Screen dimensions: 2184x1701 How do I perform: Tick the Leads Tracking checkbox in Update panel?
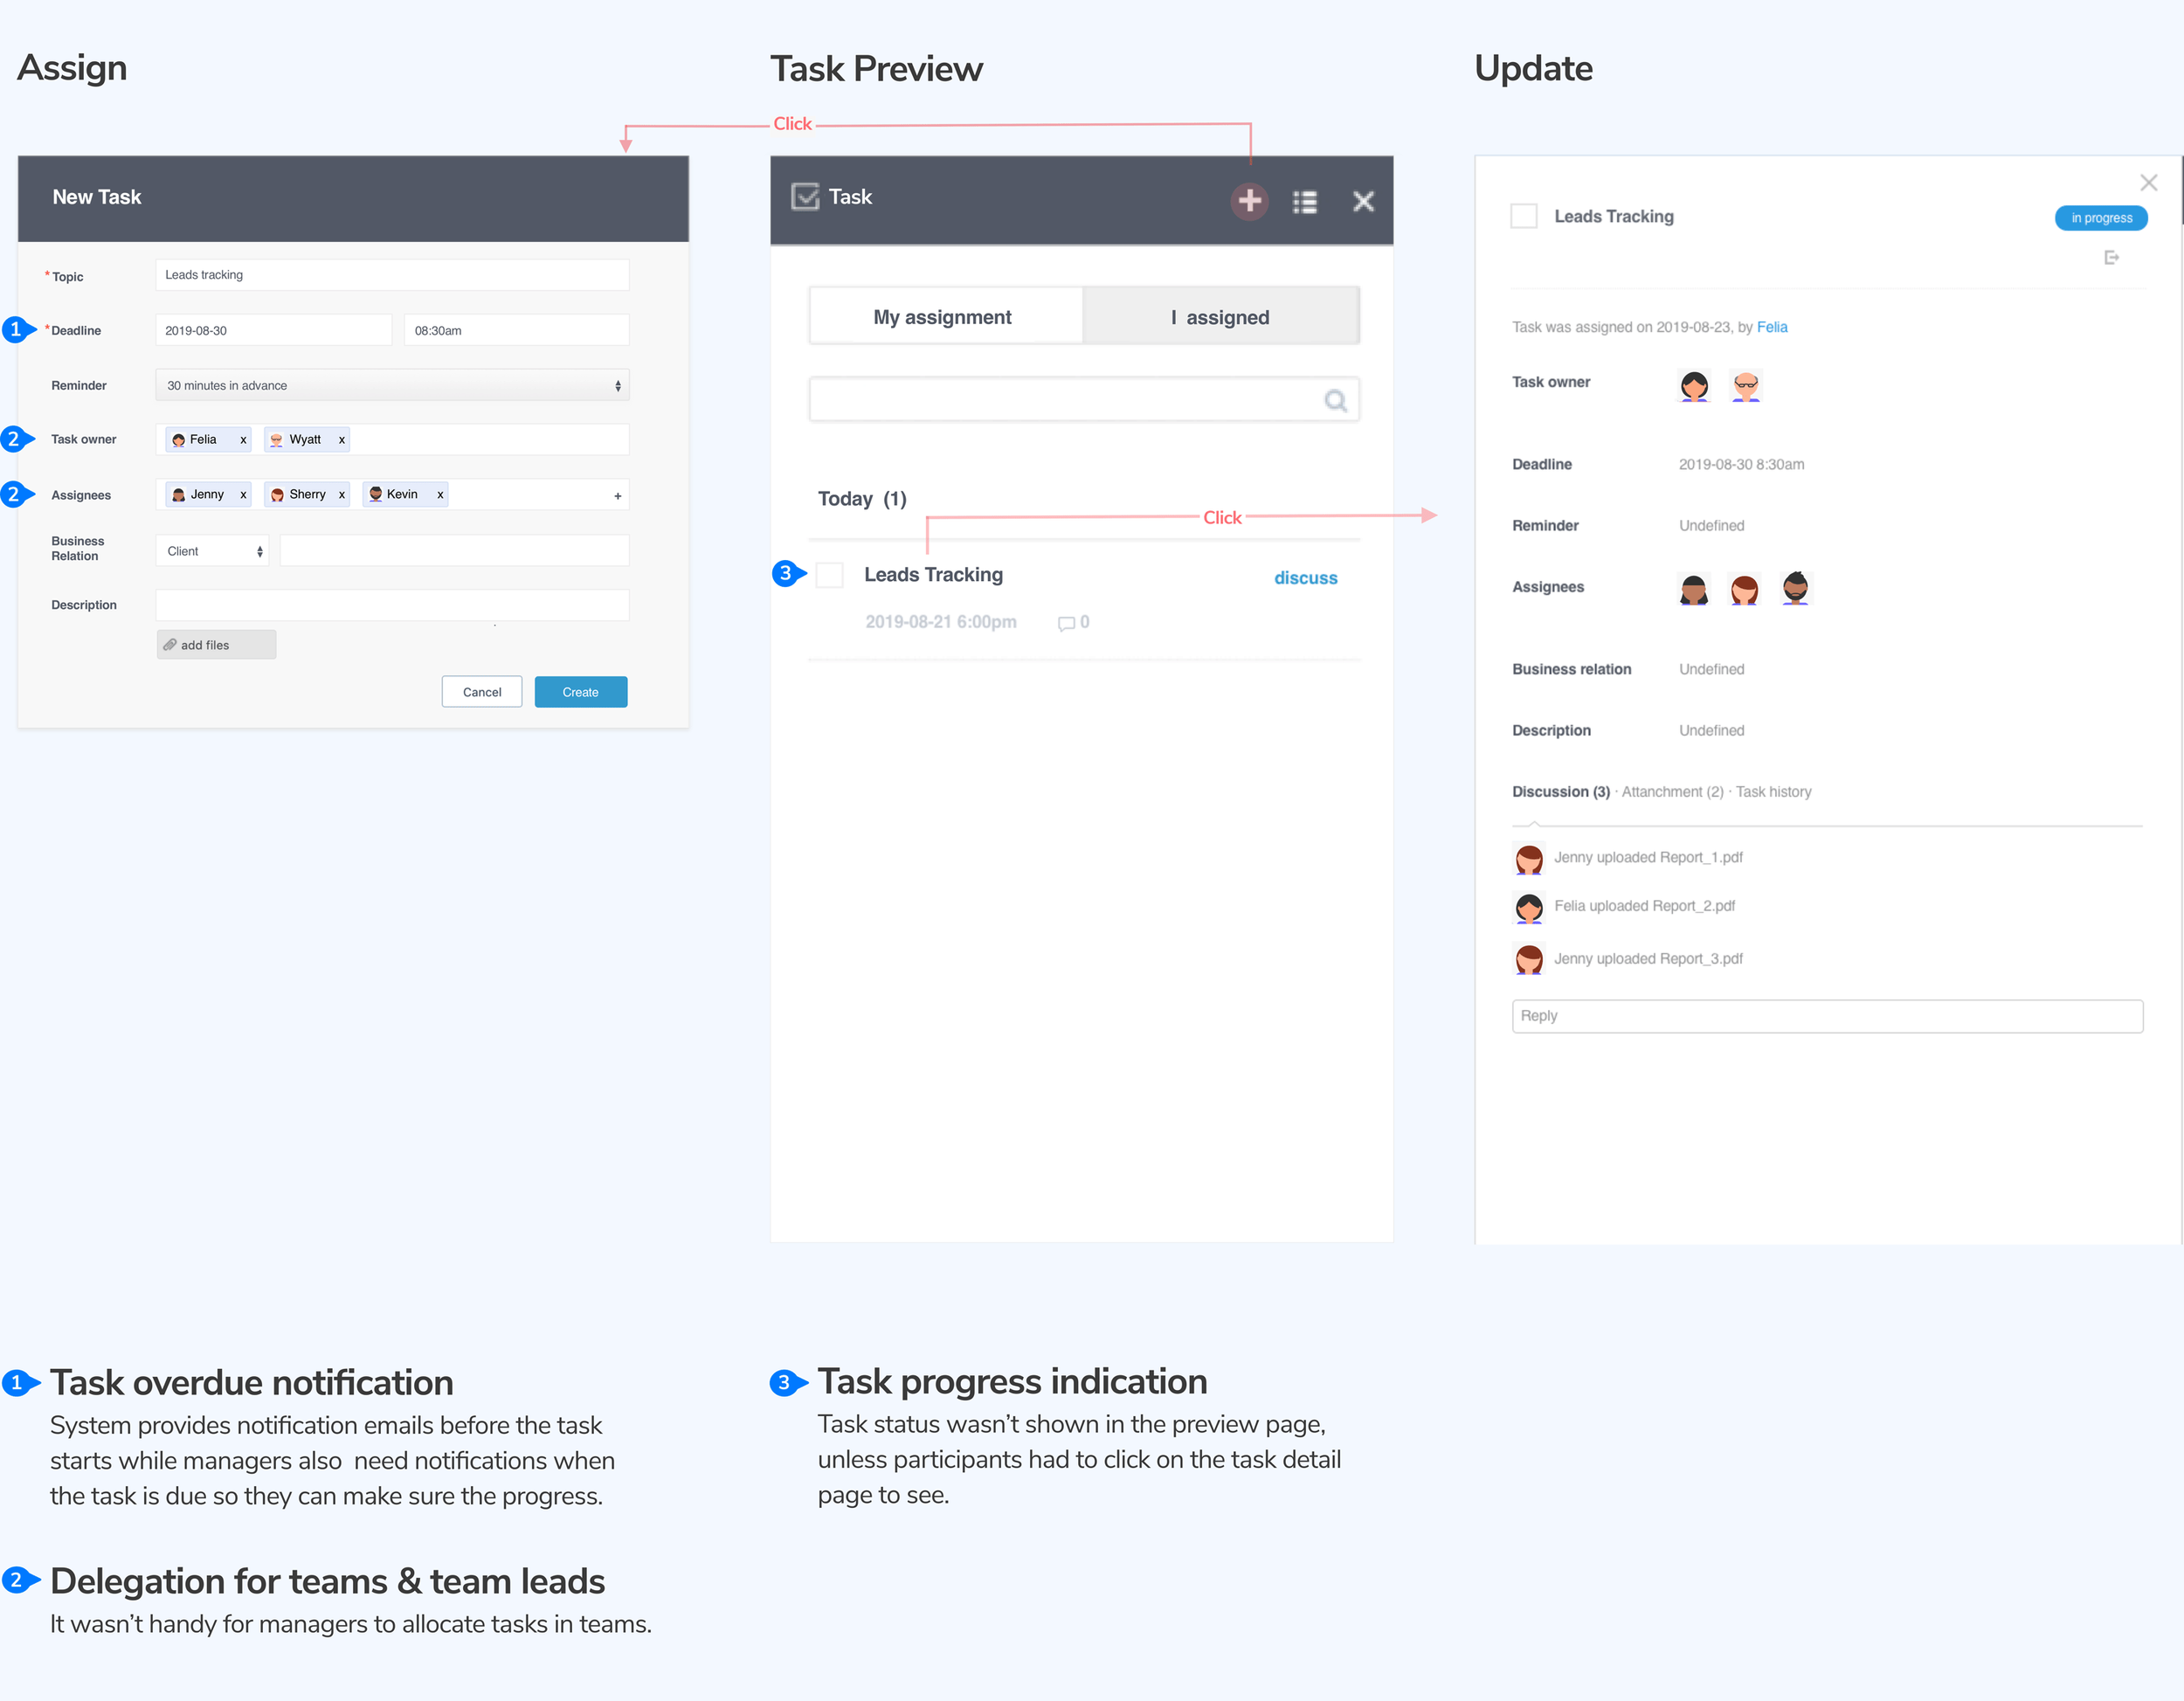click(x=1523, y=216)
